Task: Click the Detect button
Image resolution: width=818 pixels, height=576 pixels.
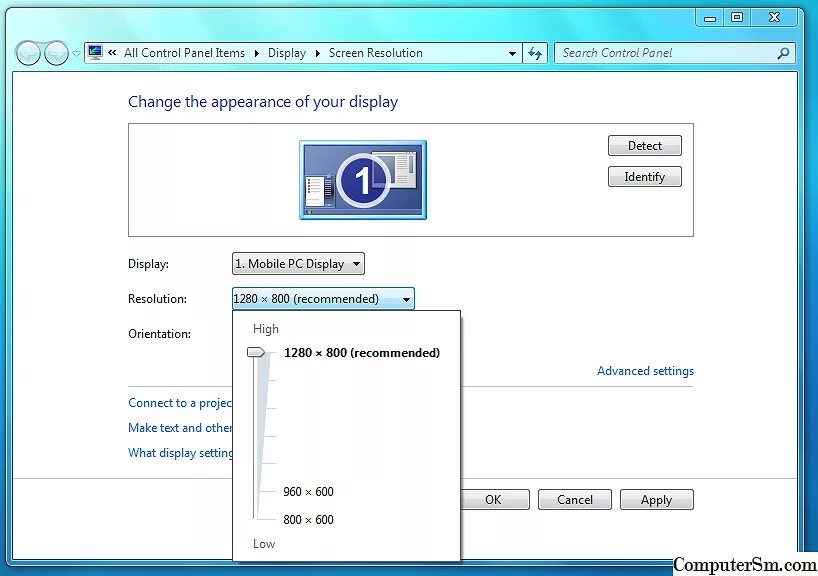Action: tap(644, 146)
